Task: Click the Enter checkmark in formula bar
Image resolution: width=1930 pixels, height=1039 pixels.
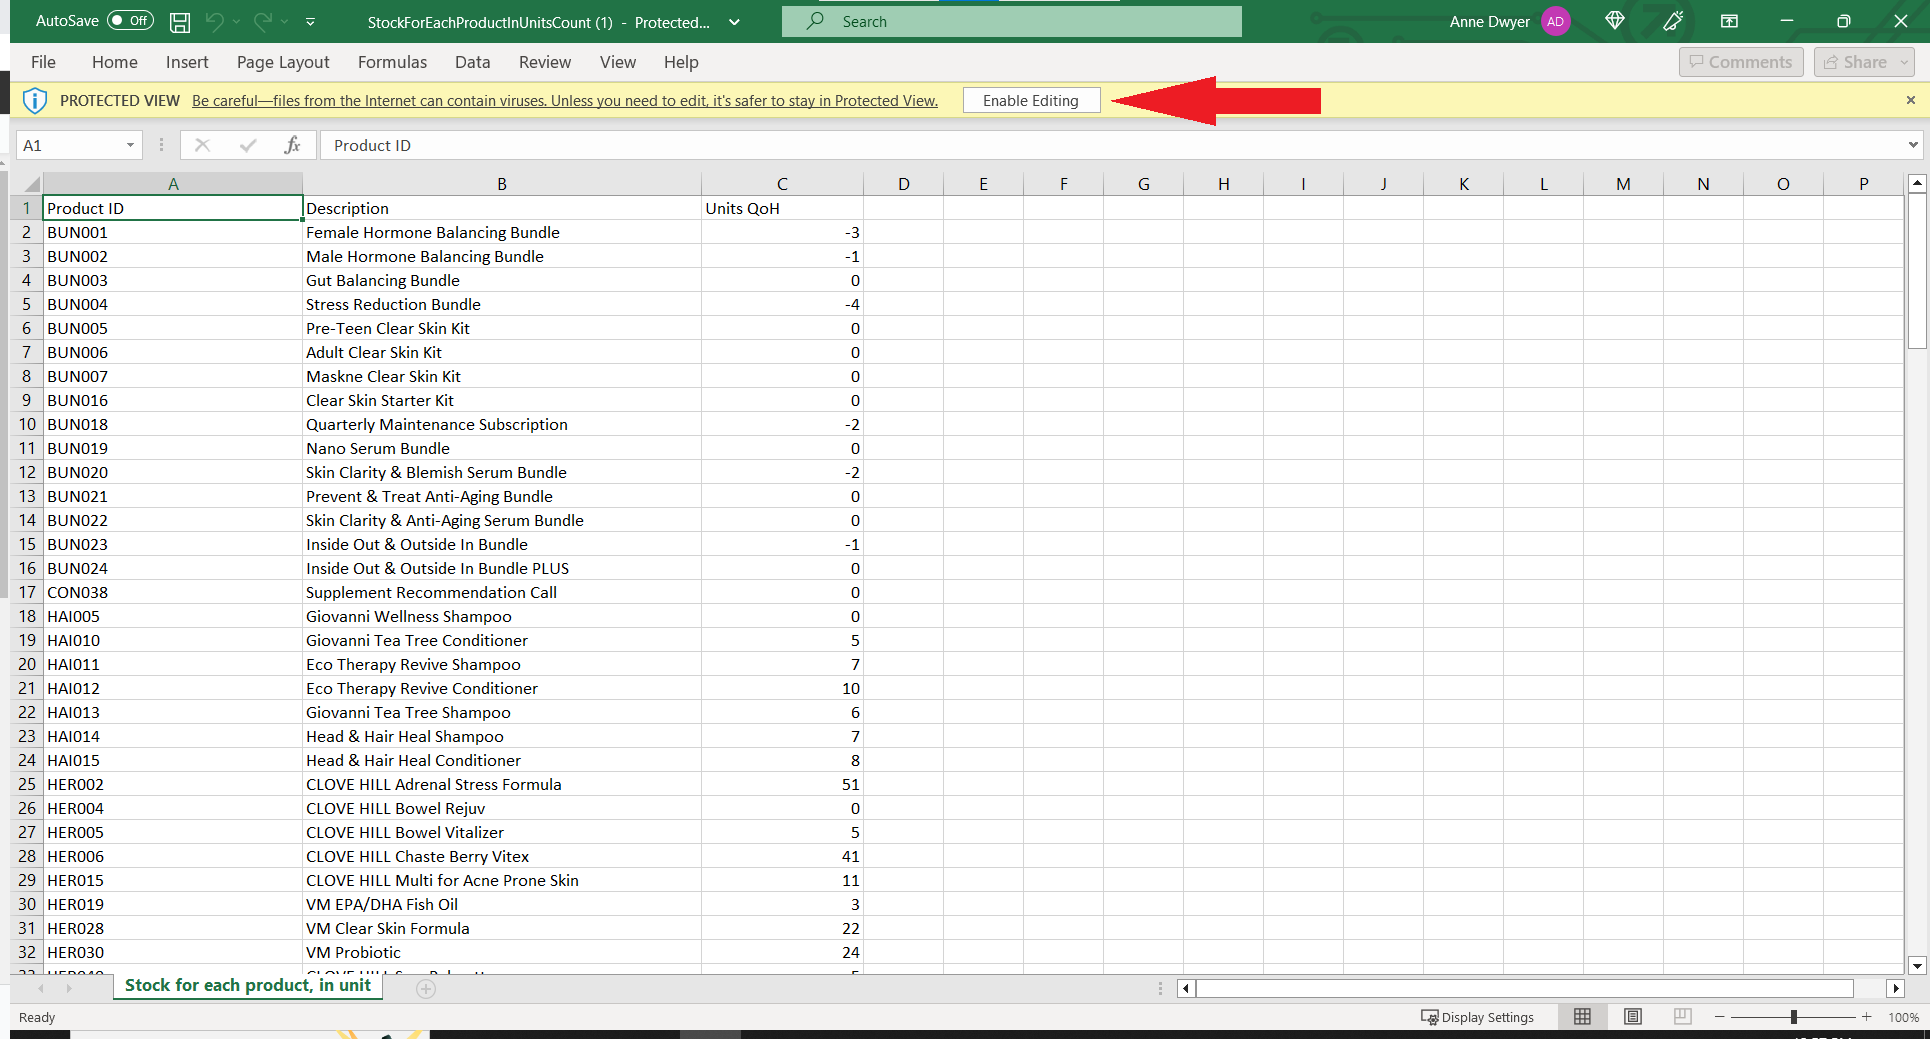Action: click(248, 145)
